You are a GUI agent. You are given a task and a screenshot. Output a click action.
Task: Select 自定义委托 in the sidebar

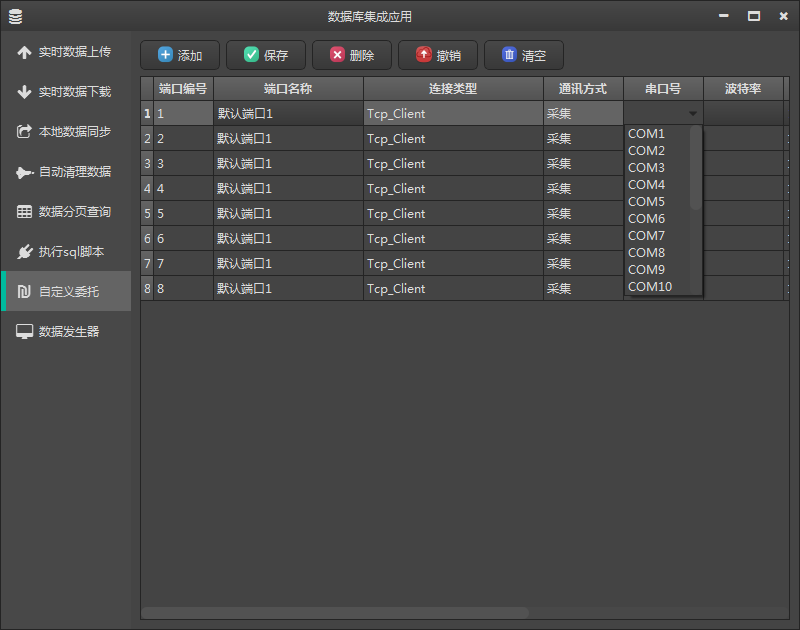click(x=66, y=291)
